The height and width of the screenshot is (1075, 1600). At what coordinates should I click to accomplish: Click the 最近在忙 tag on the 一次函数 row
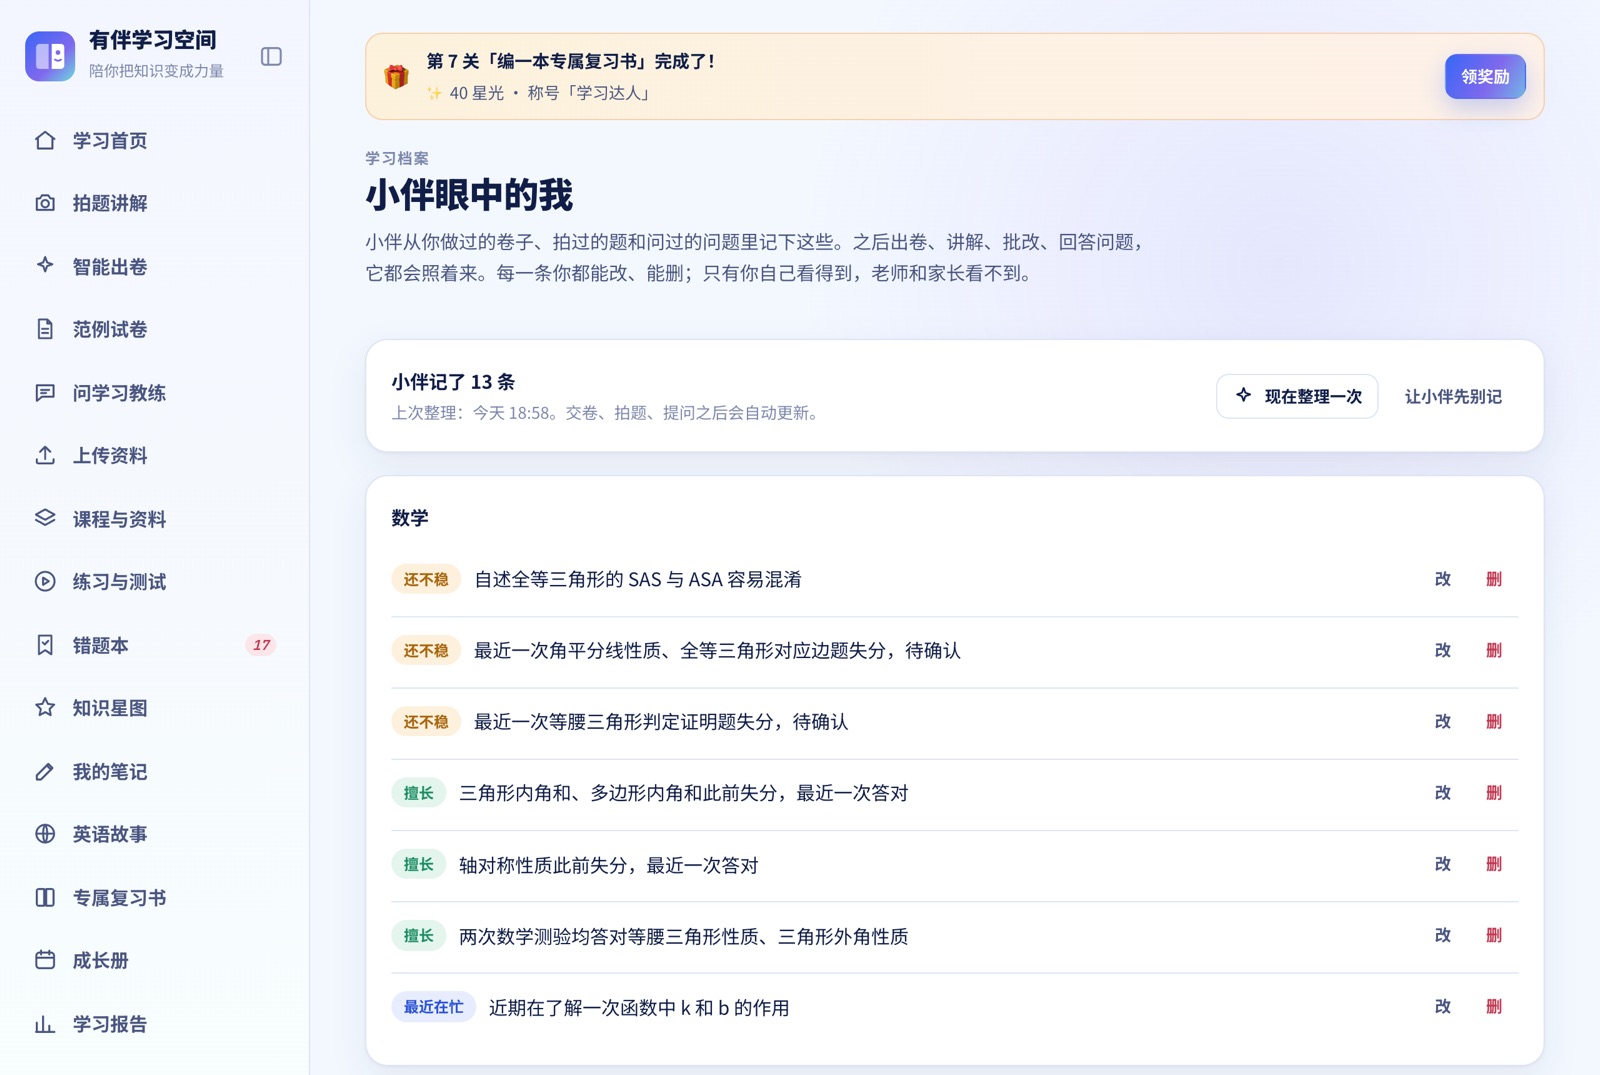433,1007
